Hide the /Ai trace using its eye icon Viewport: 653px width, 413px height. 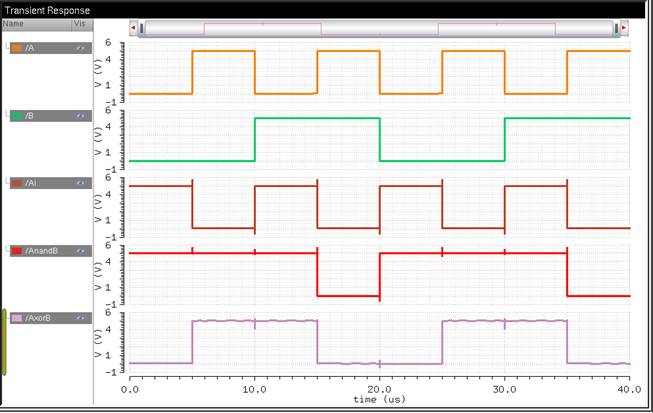click(x=80, y=183)
